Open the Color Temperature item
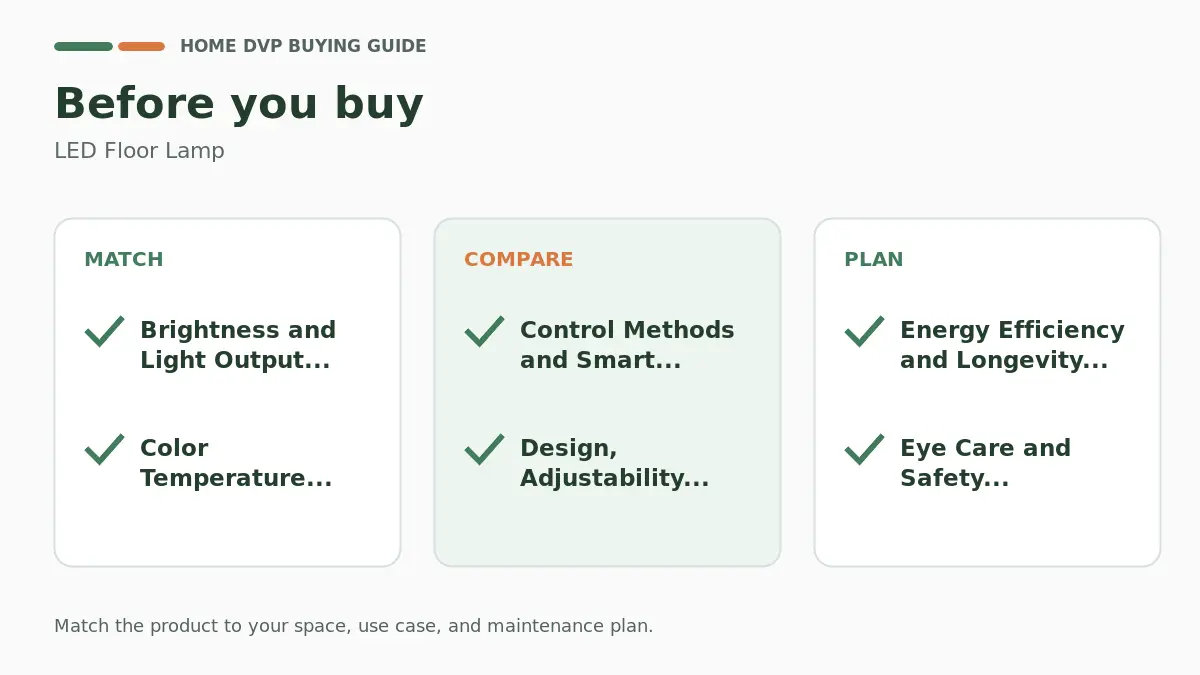Viewport: 1200px width, 675px height. (236, 463)
